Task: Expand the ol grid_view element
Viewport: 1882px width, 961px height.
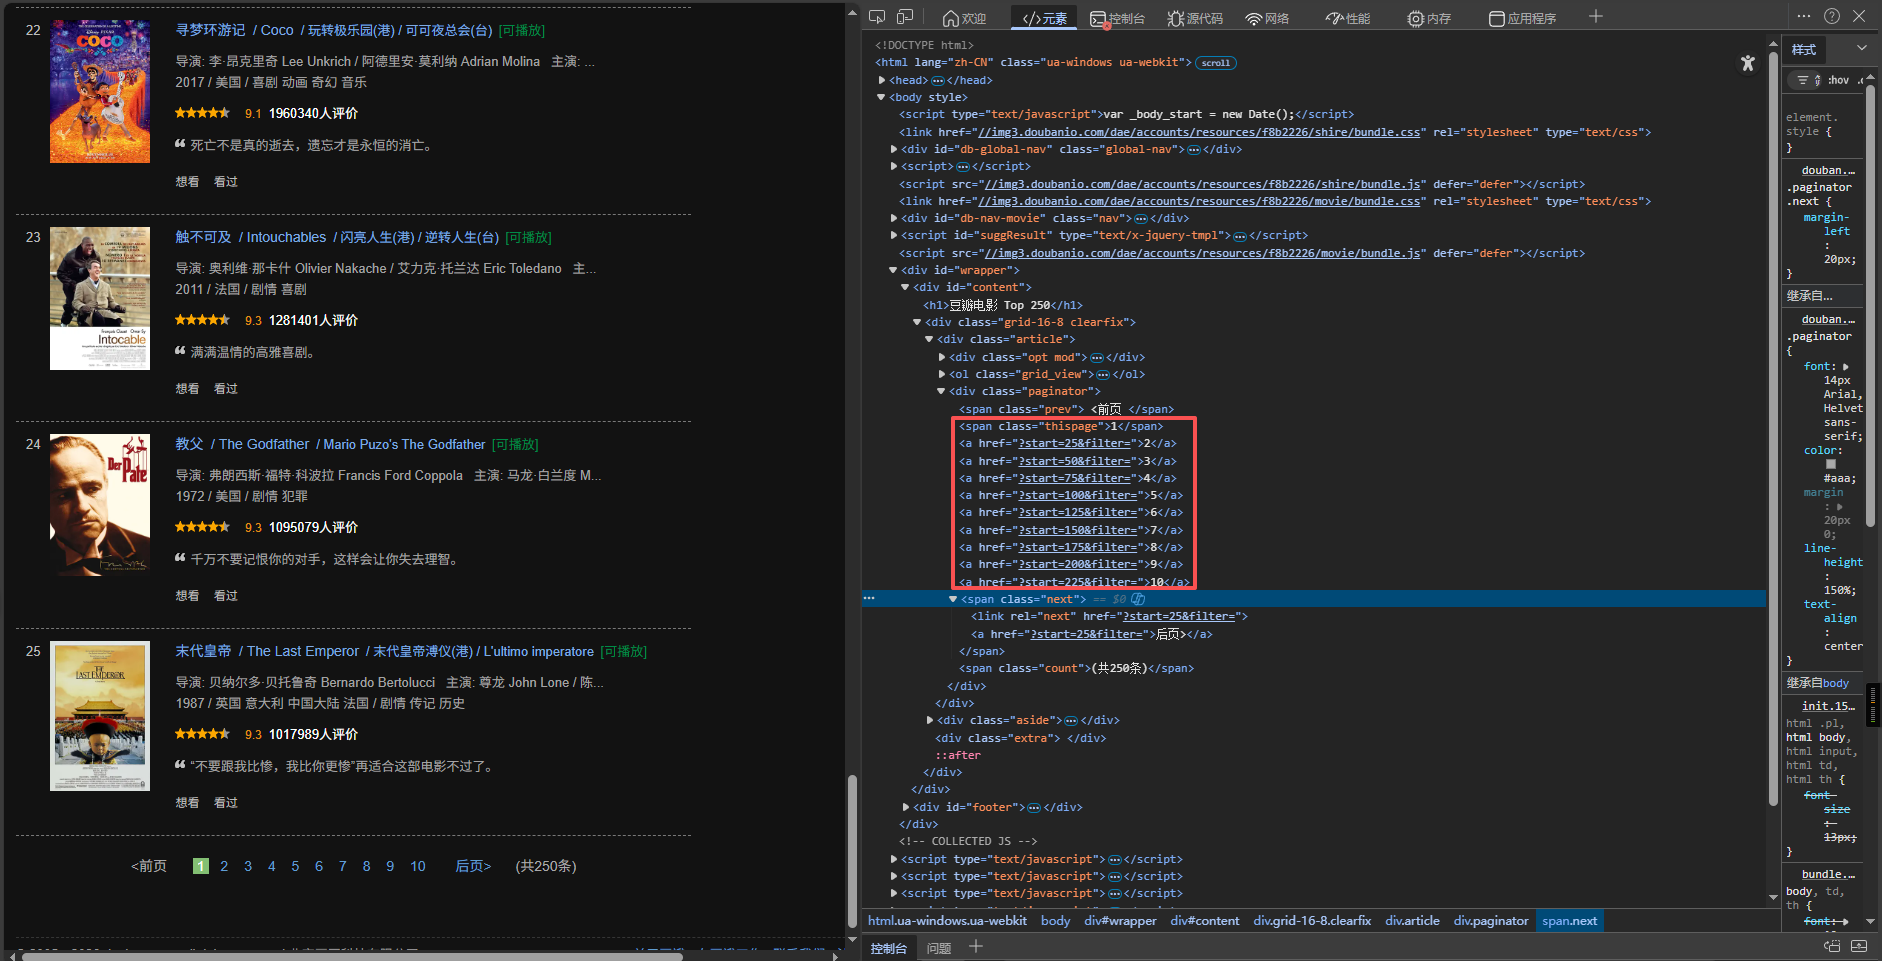Action: pyautogui.click(x=942, y=374)
